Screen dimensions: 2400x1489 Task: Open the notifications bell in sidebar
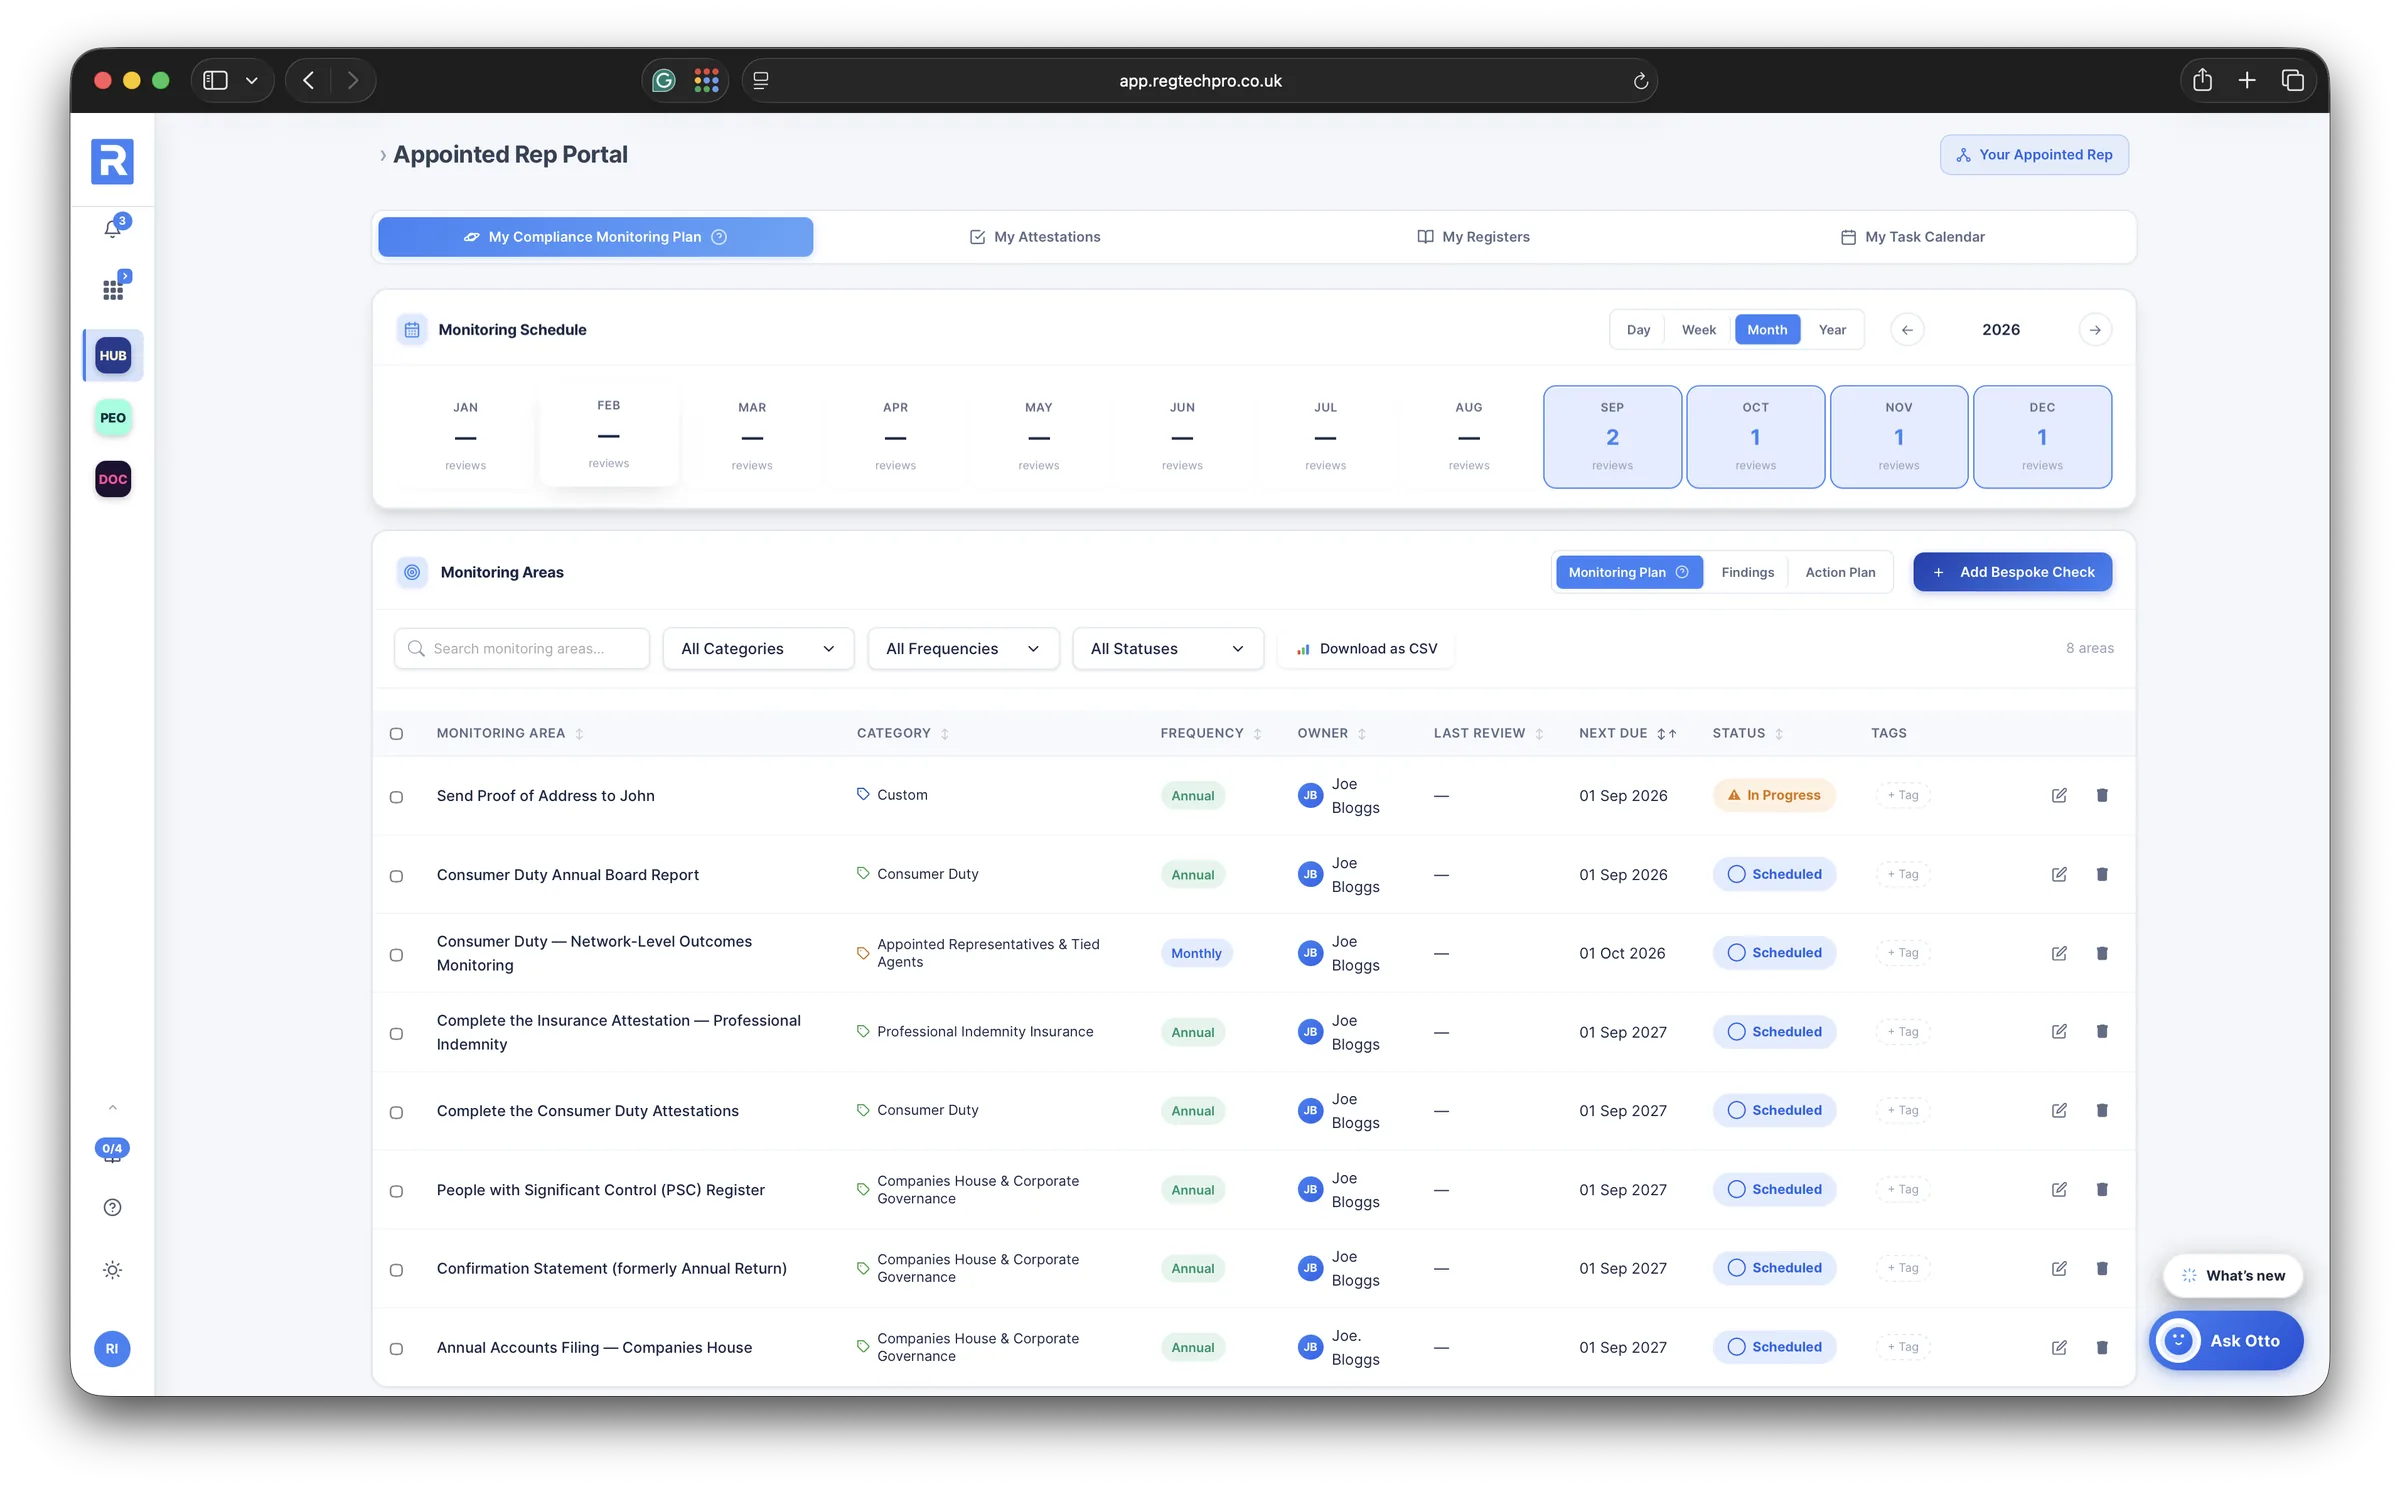click(113, 229)
